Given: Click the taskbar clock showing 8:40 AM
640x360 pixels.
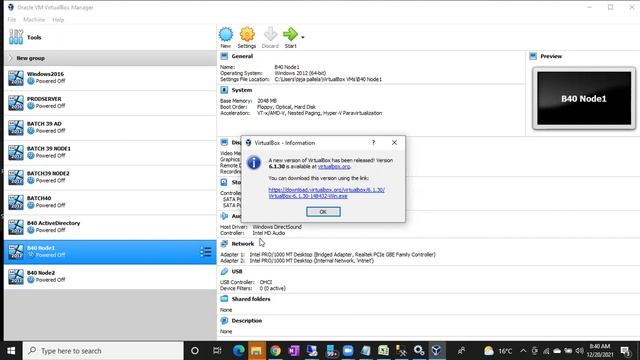Looking at the screenshot, I should coord(600,351).
